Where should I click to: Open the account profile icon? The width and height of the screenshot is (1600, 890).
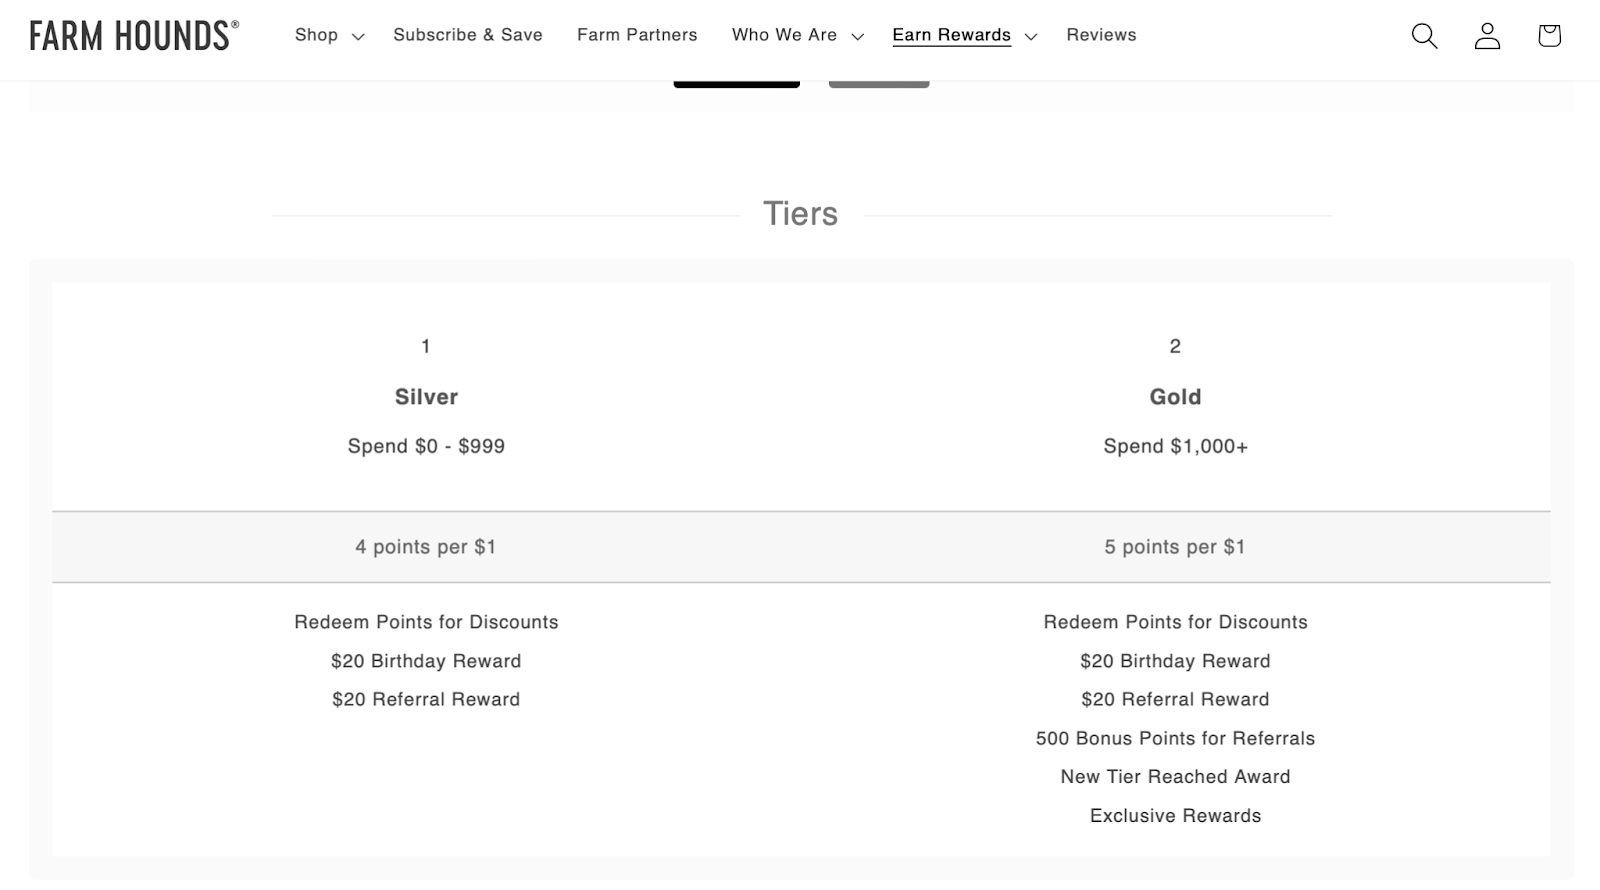[x=1487, y=36]
